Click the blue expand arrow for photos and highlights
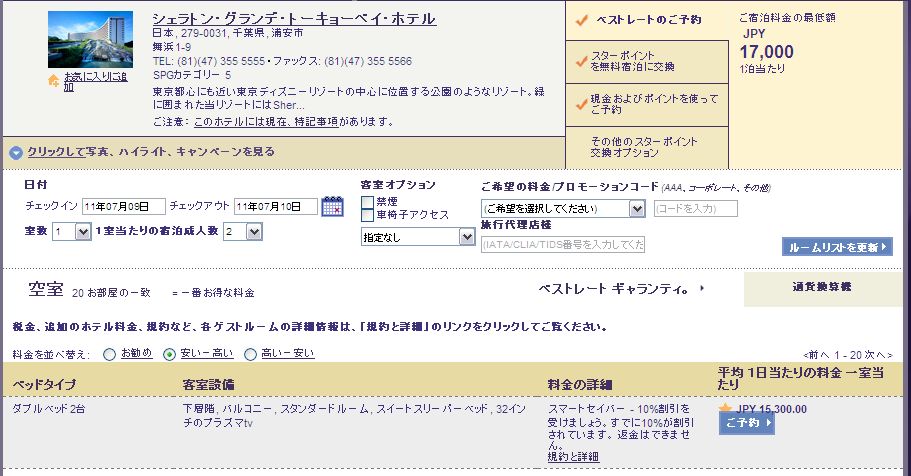 [16, 153]
